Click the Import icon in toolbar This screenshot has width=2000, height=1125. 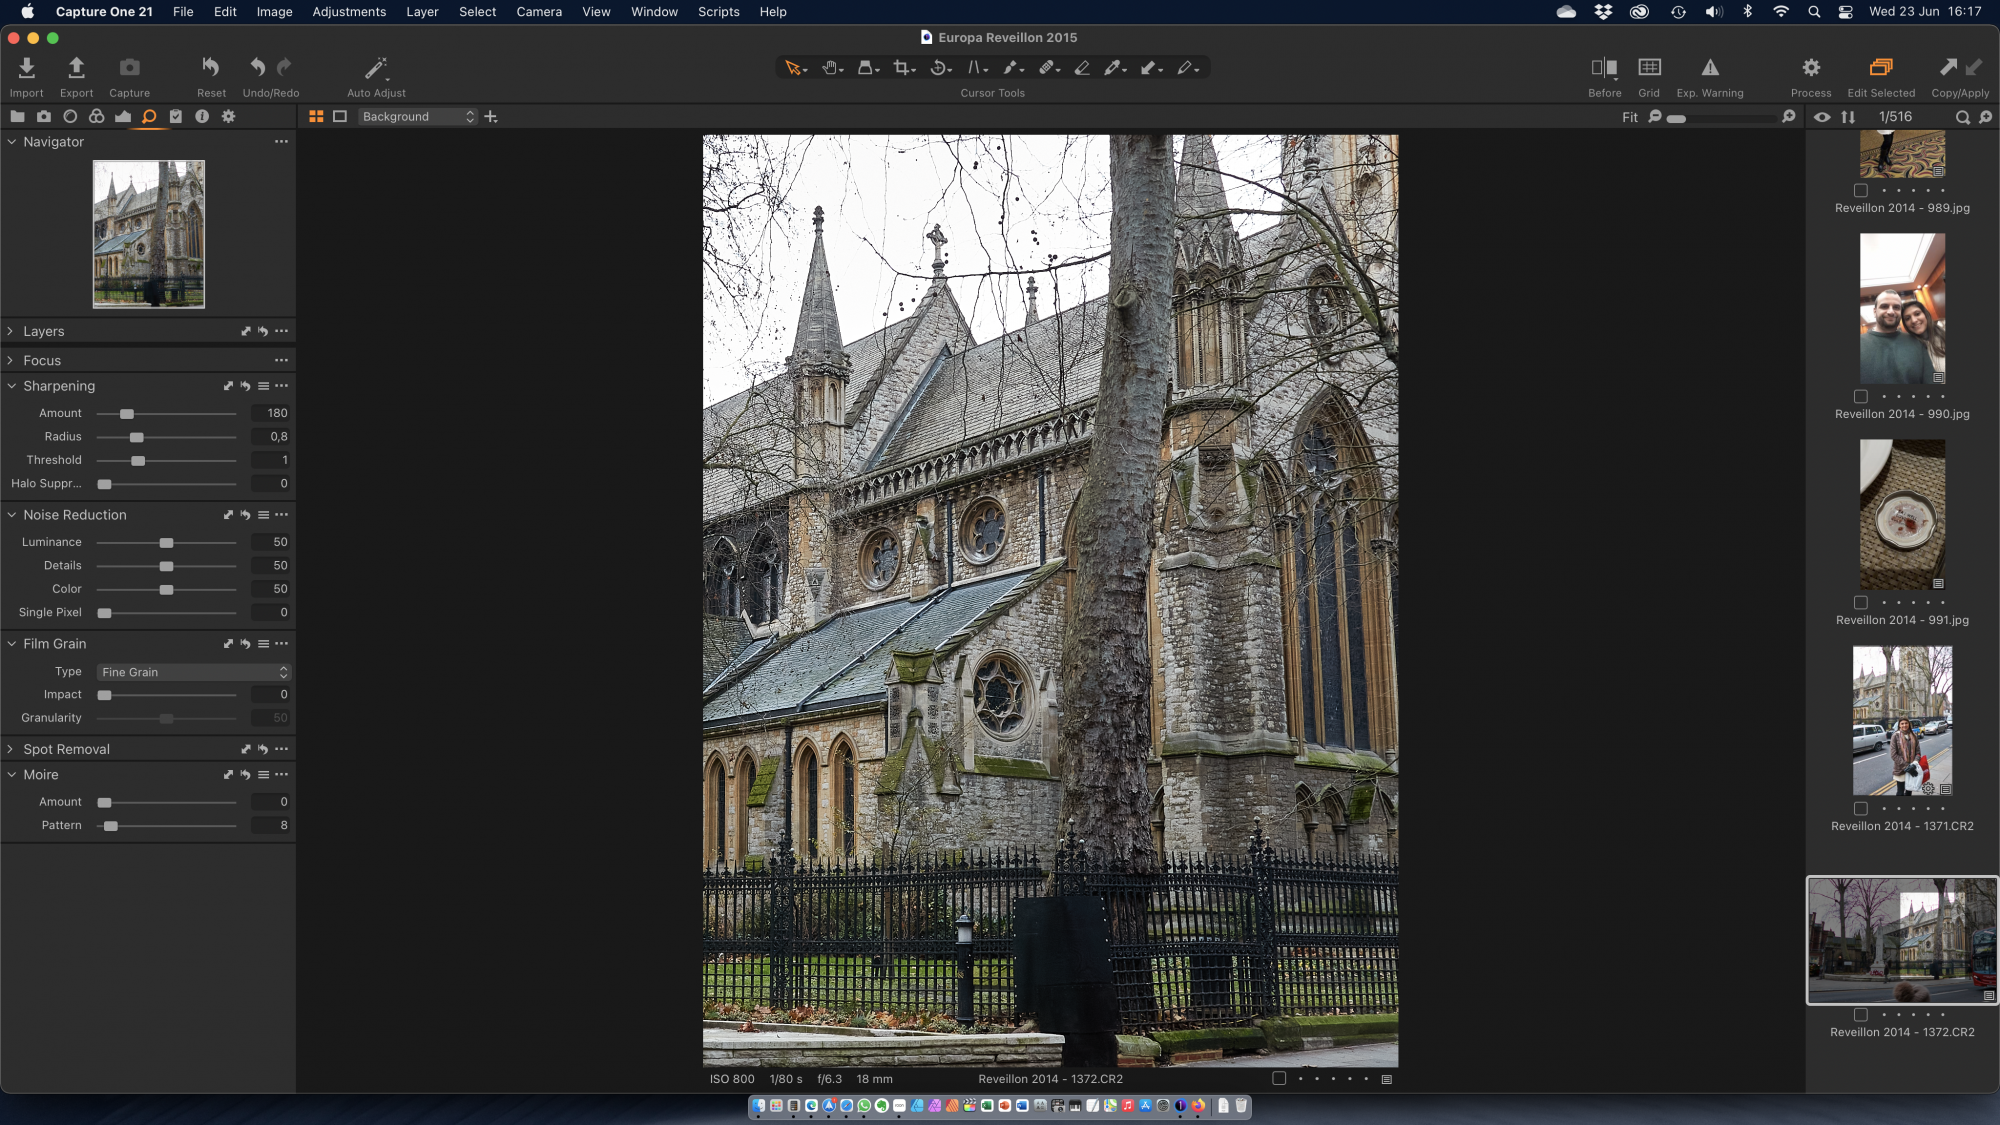pos(27,68)
